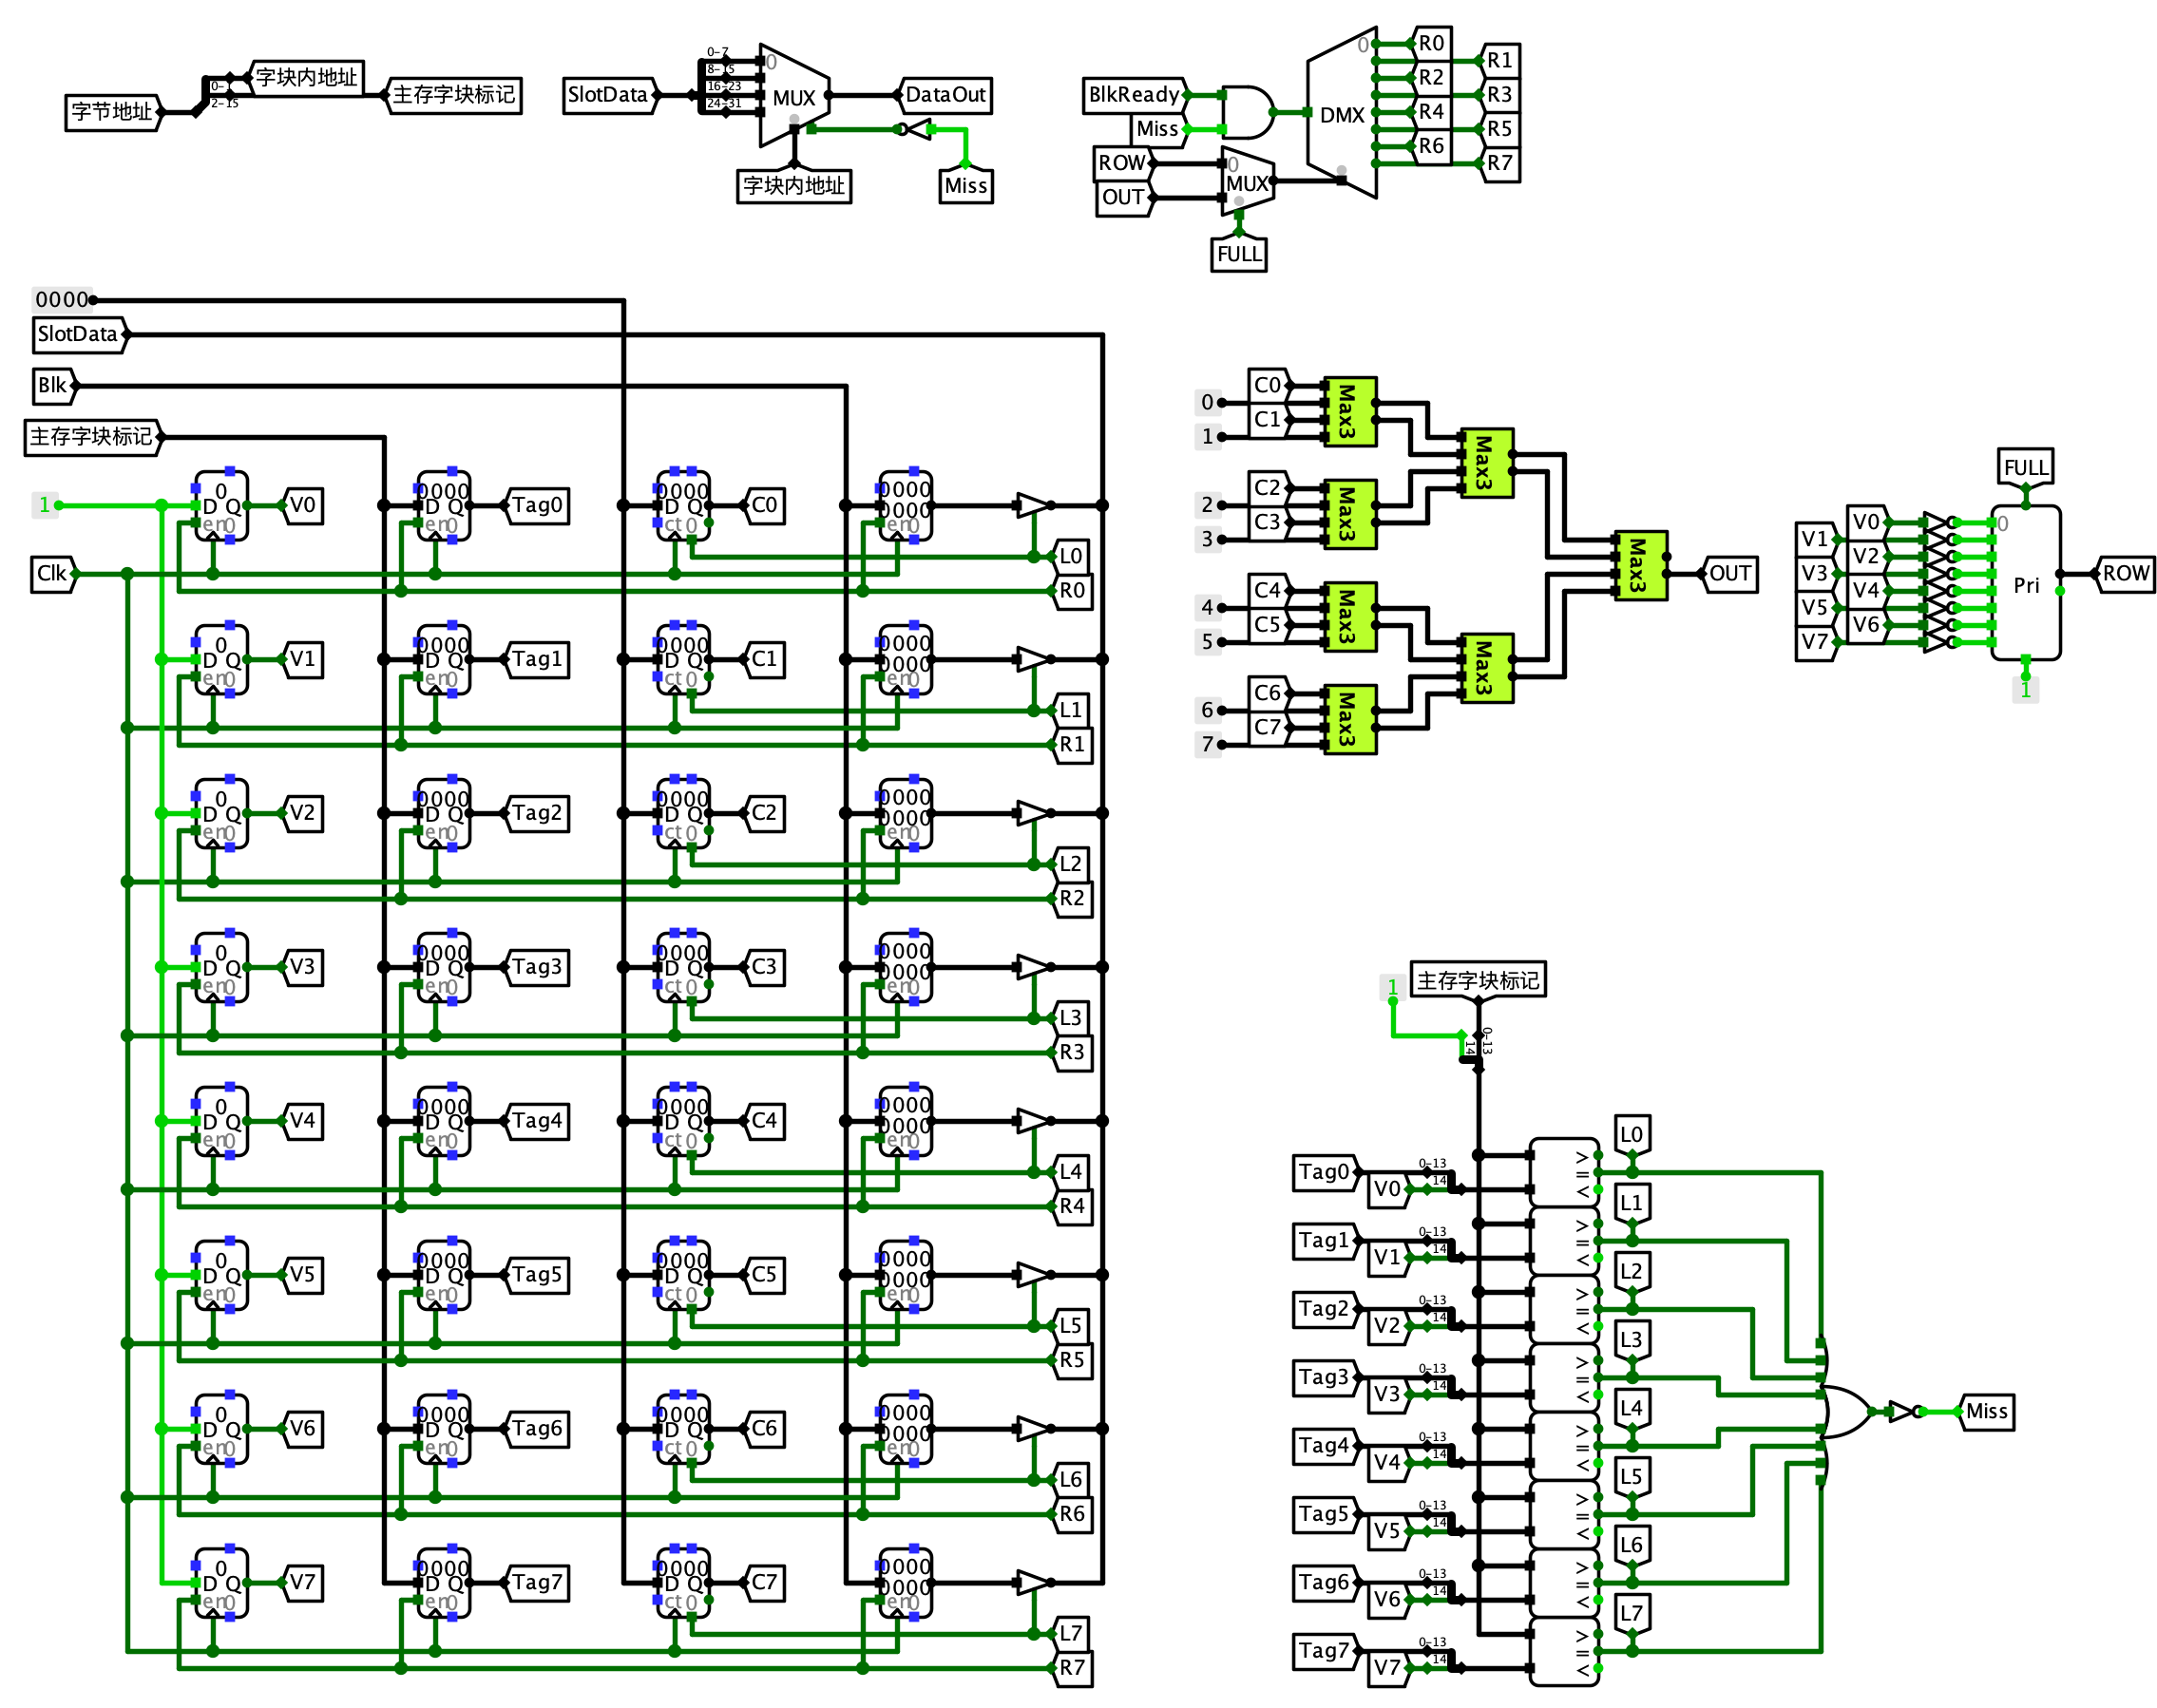The width and height of the screenshot is (2157, 1708).
Task: Select the register holding V0
Action: tap(220, 507)
